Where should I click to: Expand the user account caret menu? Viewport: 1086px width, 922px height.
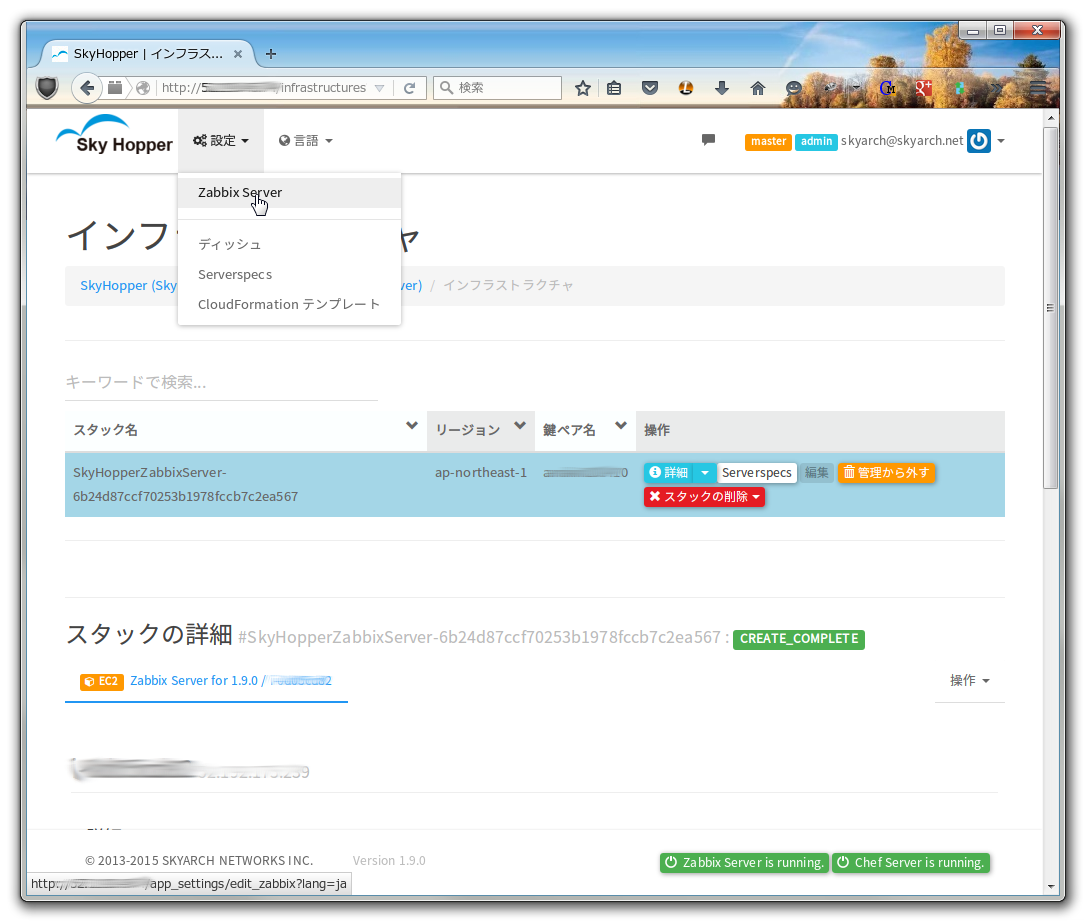click(1001, 141)
